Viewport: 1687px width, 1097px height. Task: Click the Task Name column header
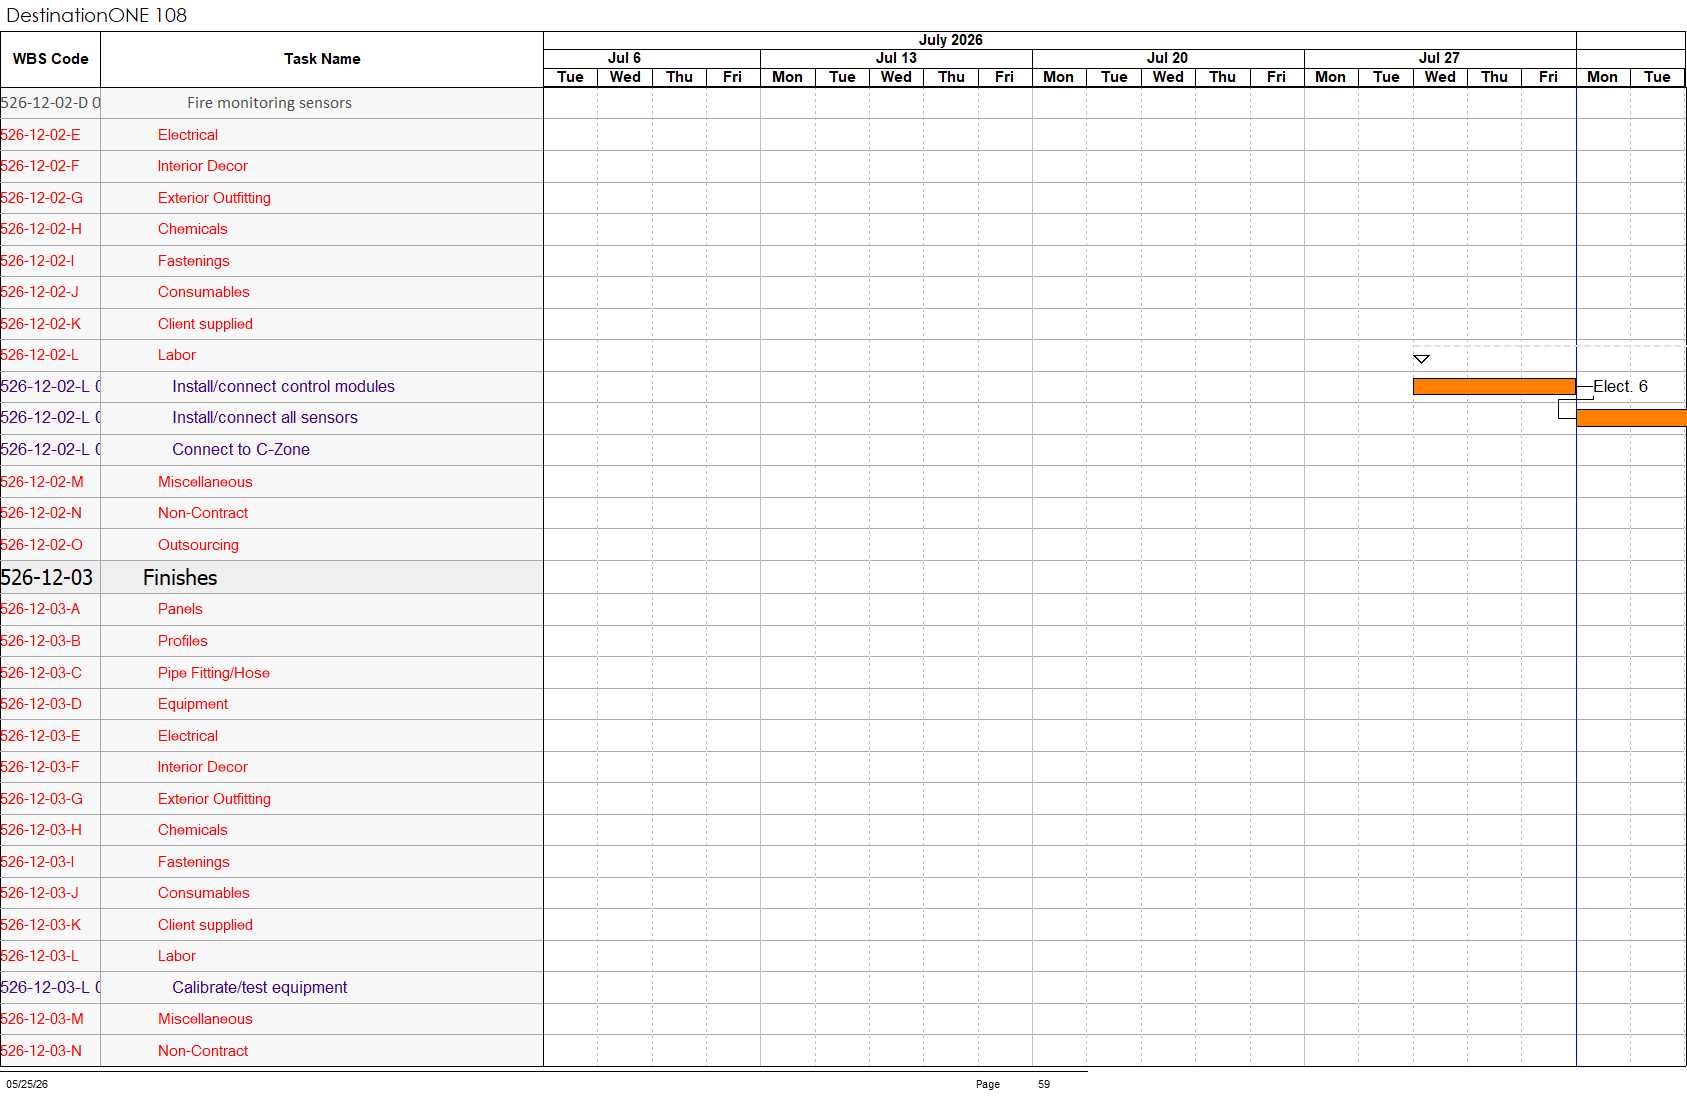click(x=322, y=59)
